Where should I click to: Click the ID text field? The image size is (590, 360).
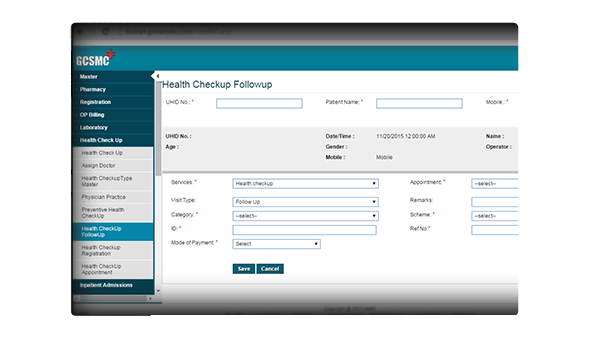pos(304,230)
